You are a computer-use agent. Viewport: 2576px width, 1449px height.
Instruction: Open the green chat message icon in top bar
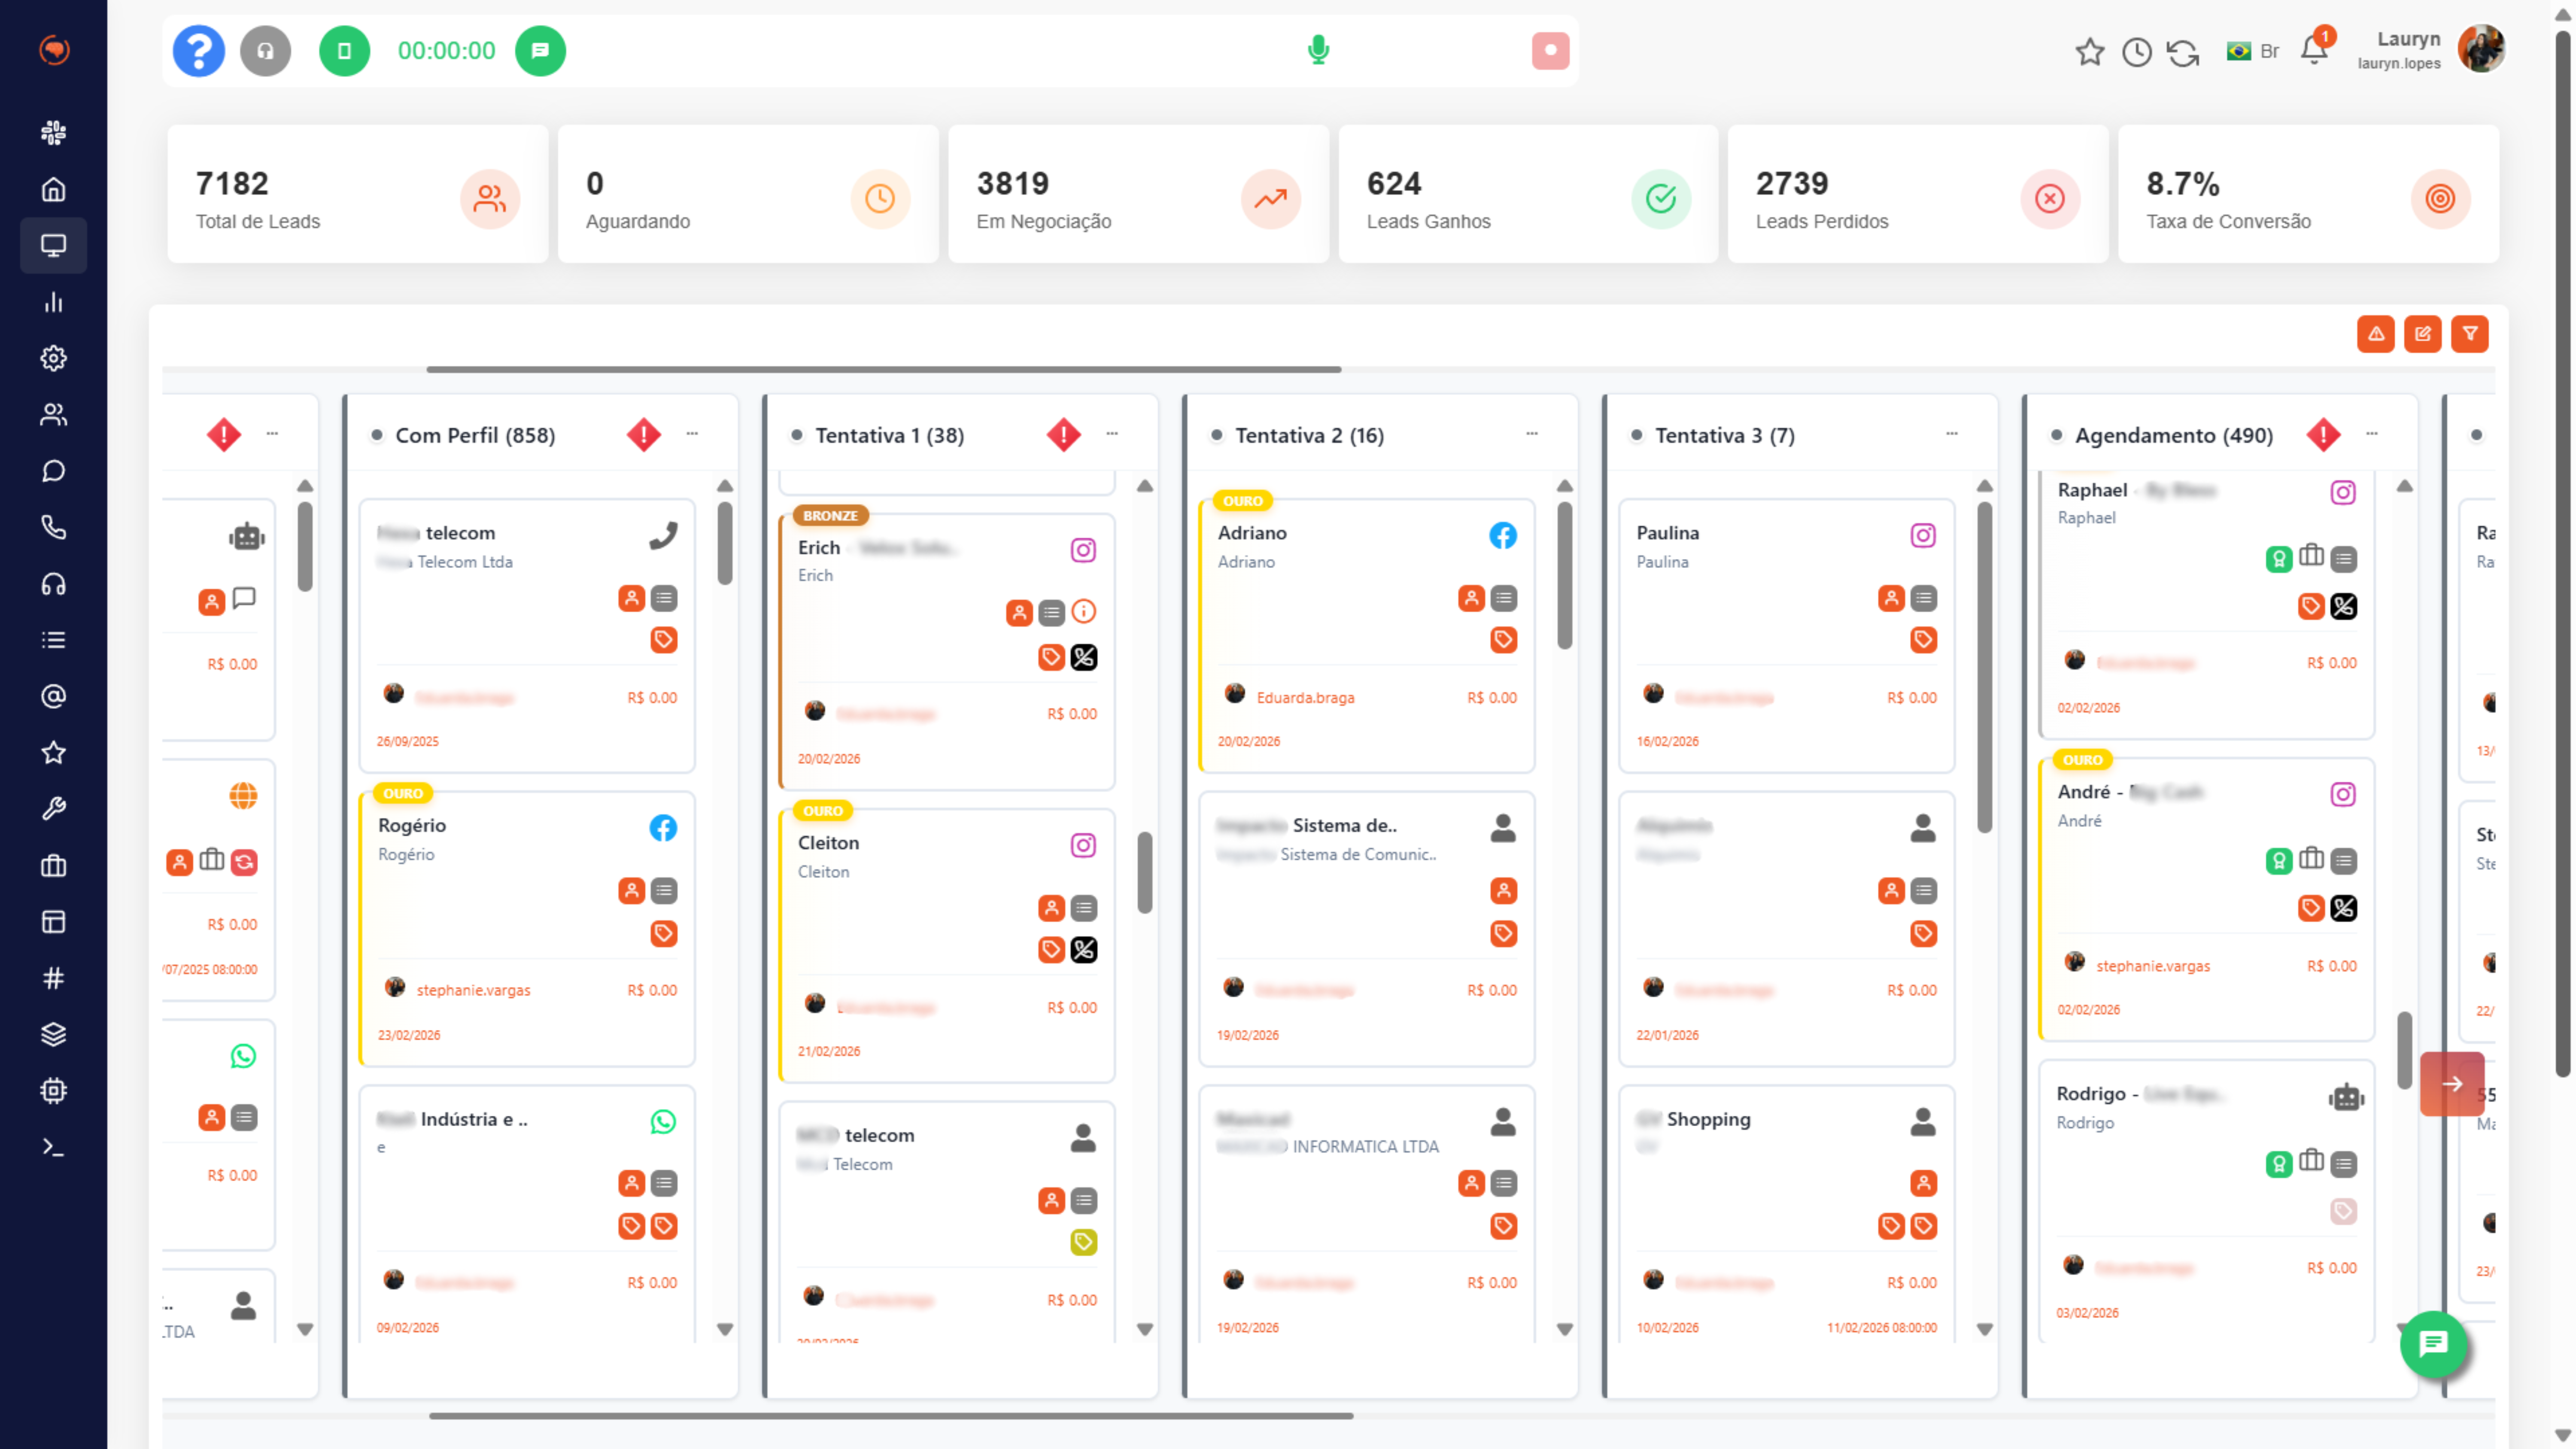click(540, 51)
